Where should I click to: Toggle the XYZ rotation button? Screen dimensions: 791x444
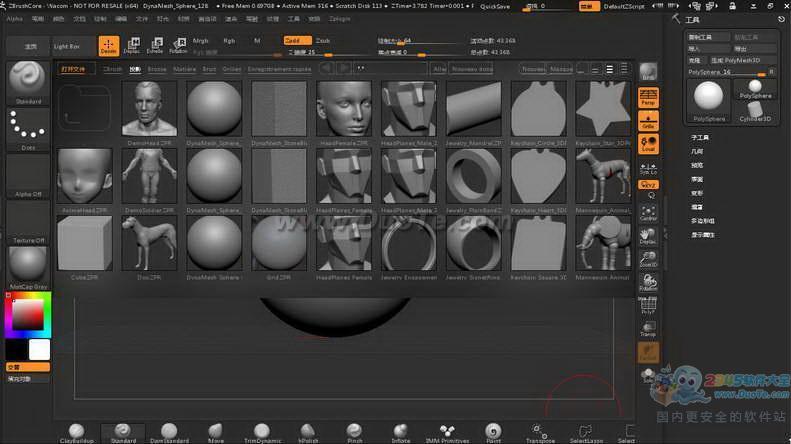click(648, 185)
